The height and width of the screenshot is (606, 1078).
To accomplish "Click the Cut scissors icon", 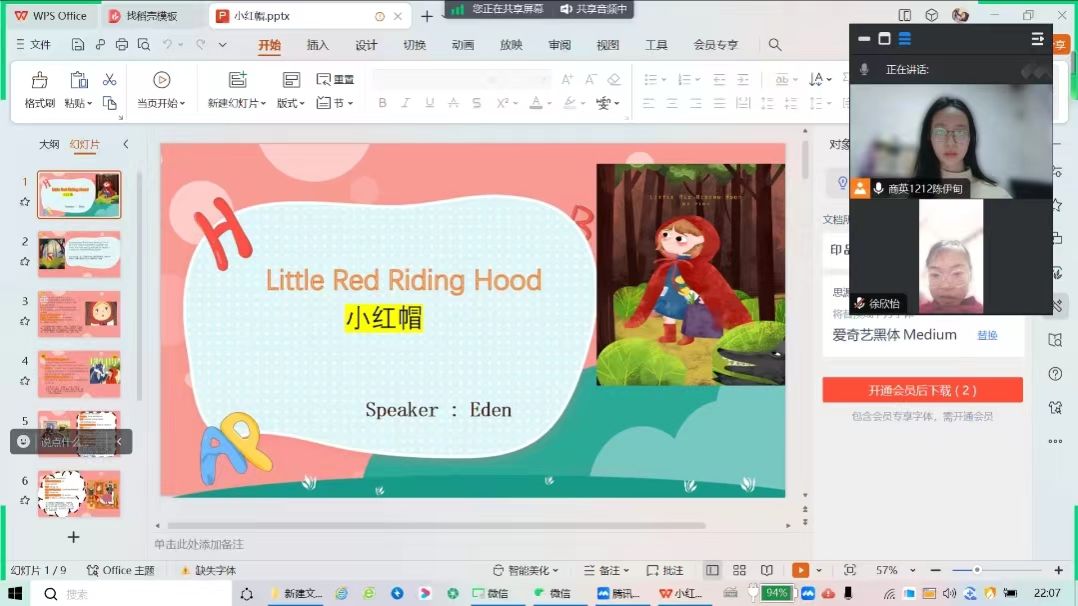I will tap(109, 79).
